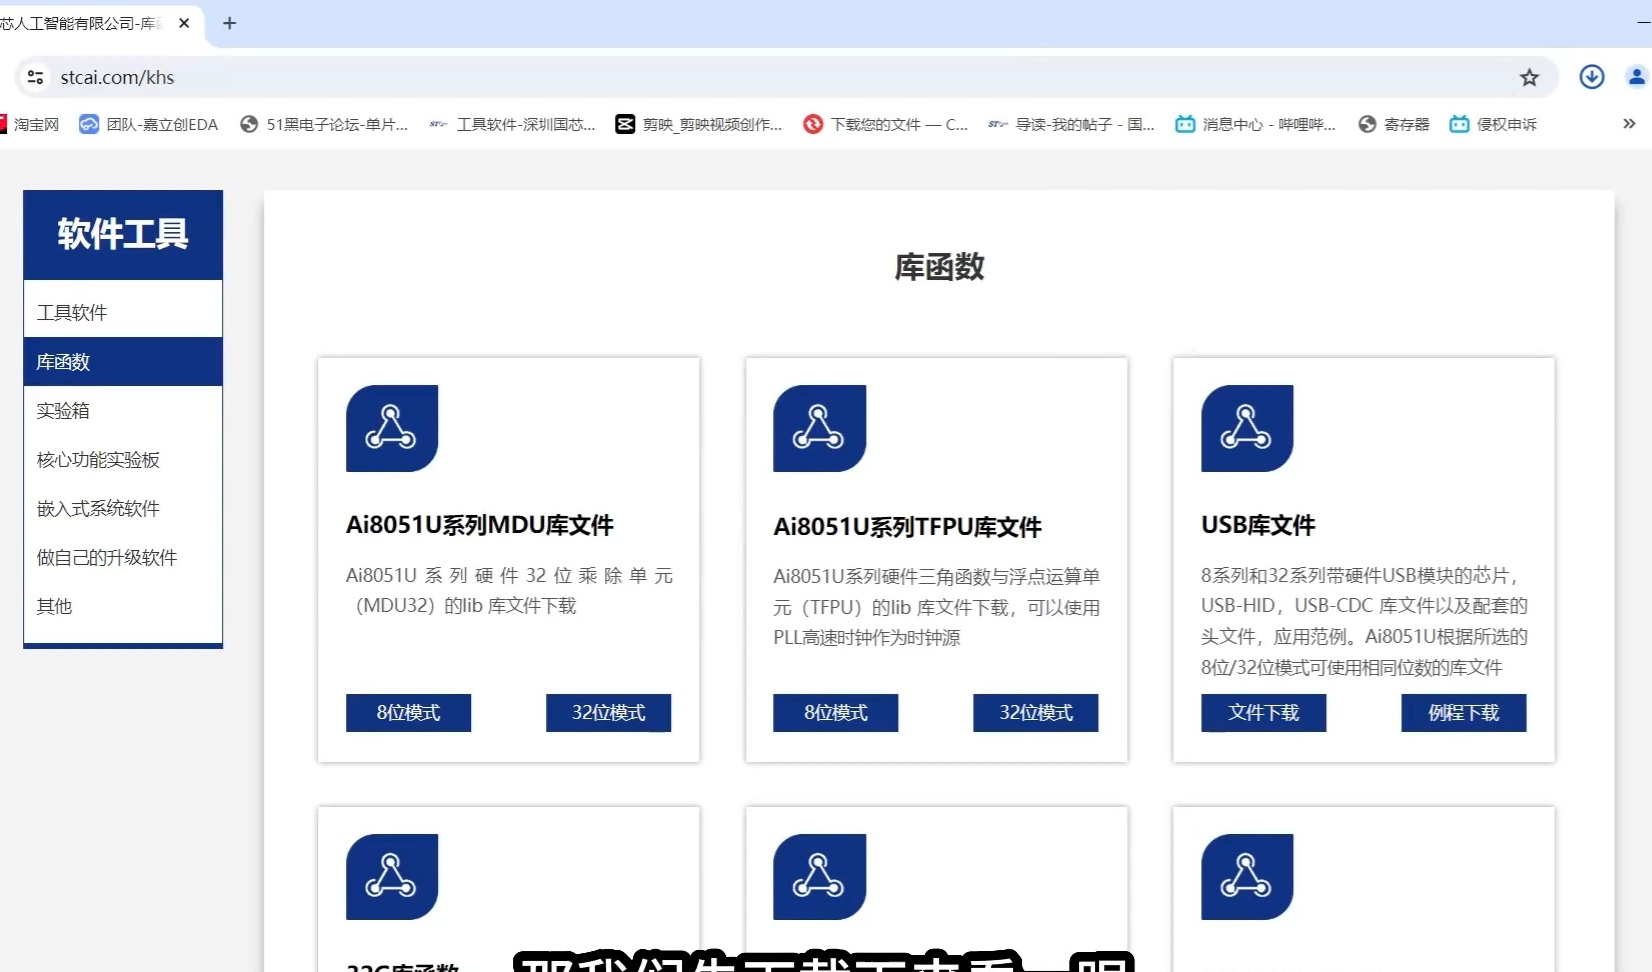
Task: Close the current browser tab
Action: 184,23
